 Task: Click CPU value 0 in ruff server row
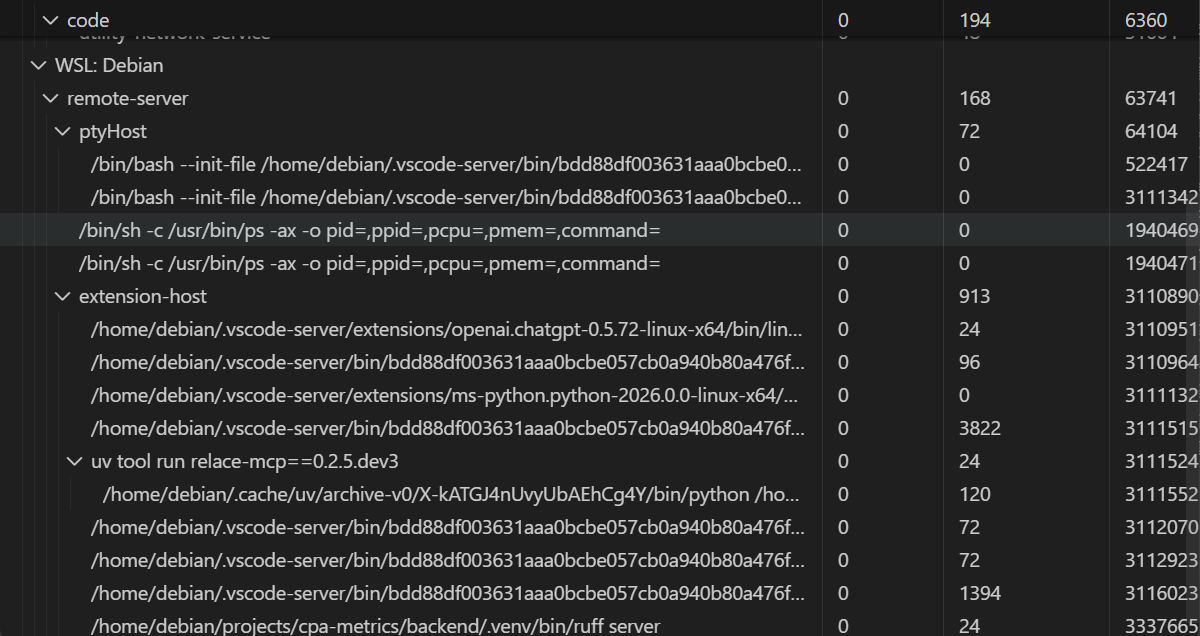point(843,626)
